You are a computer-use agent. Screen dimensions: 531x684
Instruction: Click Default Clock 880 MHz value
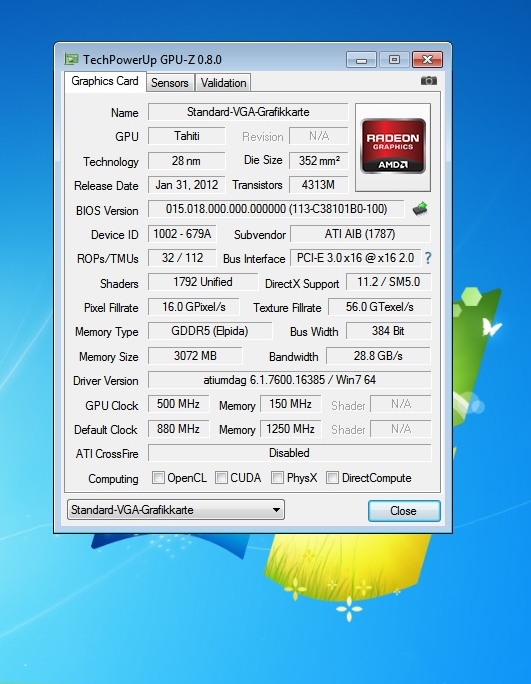point(178,429)
